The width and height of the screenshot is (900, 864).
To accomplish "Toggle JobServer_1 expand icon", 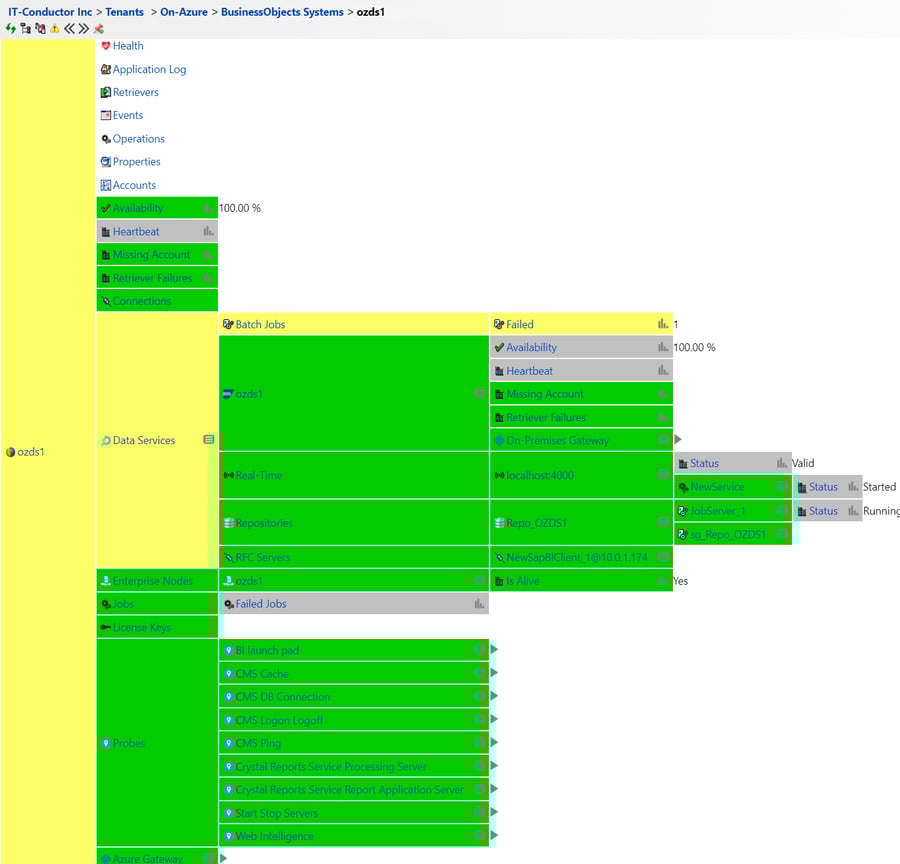I will (x=782, y=510).
